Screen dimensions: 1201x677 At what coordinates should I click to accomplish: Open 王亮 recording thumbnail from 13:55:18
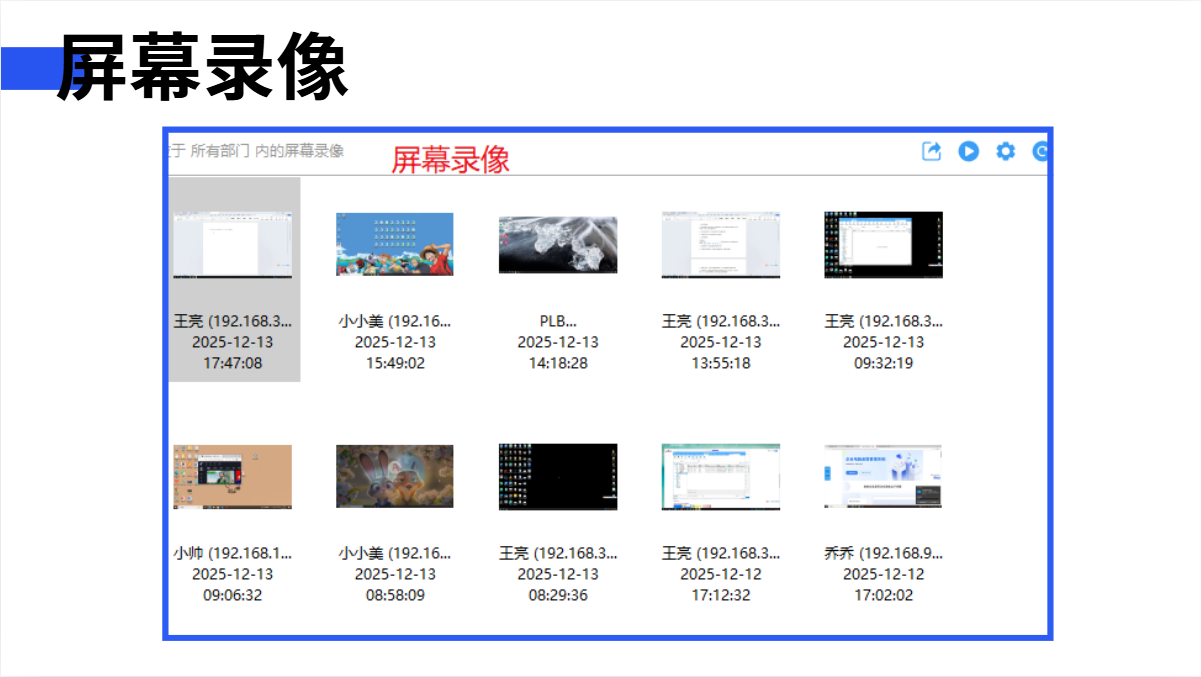pyautogui.click(x=721, y=244)
